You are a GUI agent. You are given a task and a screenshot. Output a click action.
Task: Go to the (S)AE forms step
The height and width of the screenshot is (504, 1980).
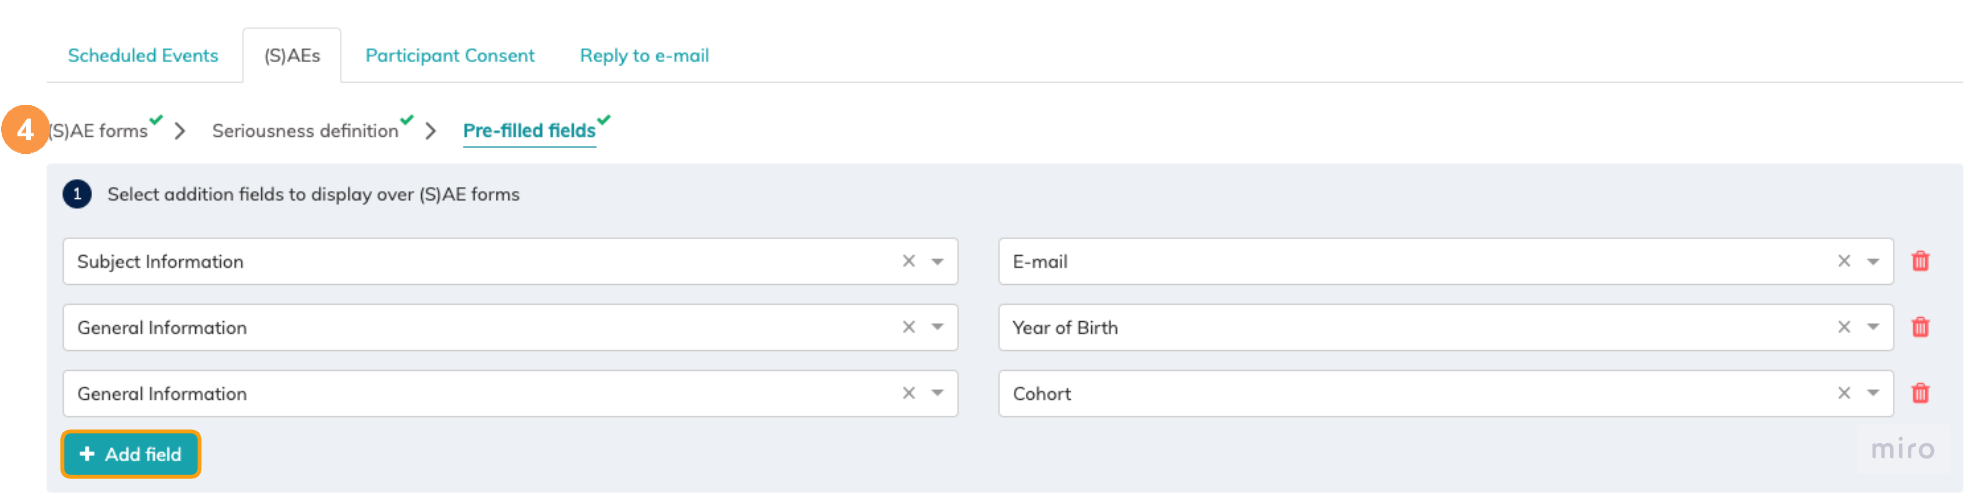click(100, 131)
